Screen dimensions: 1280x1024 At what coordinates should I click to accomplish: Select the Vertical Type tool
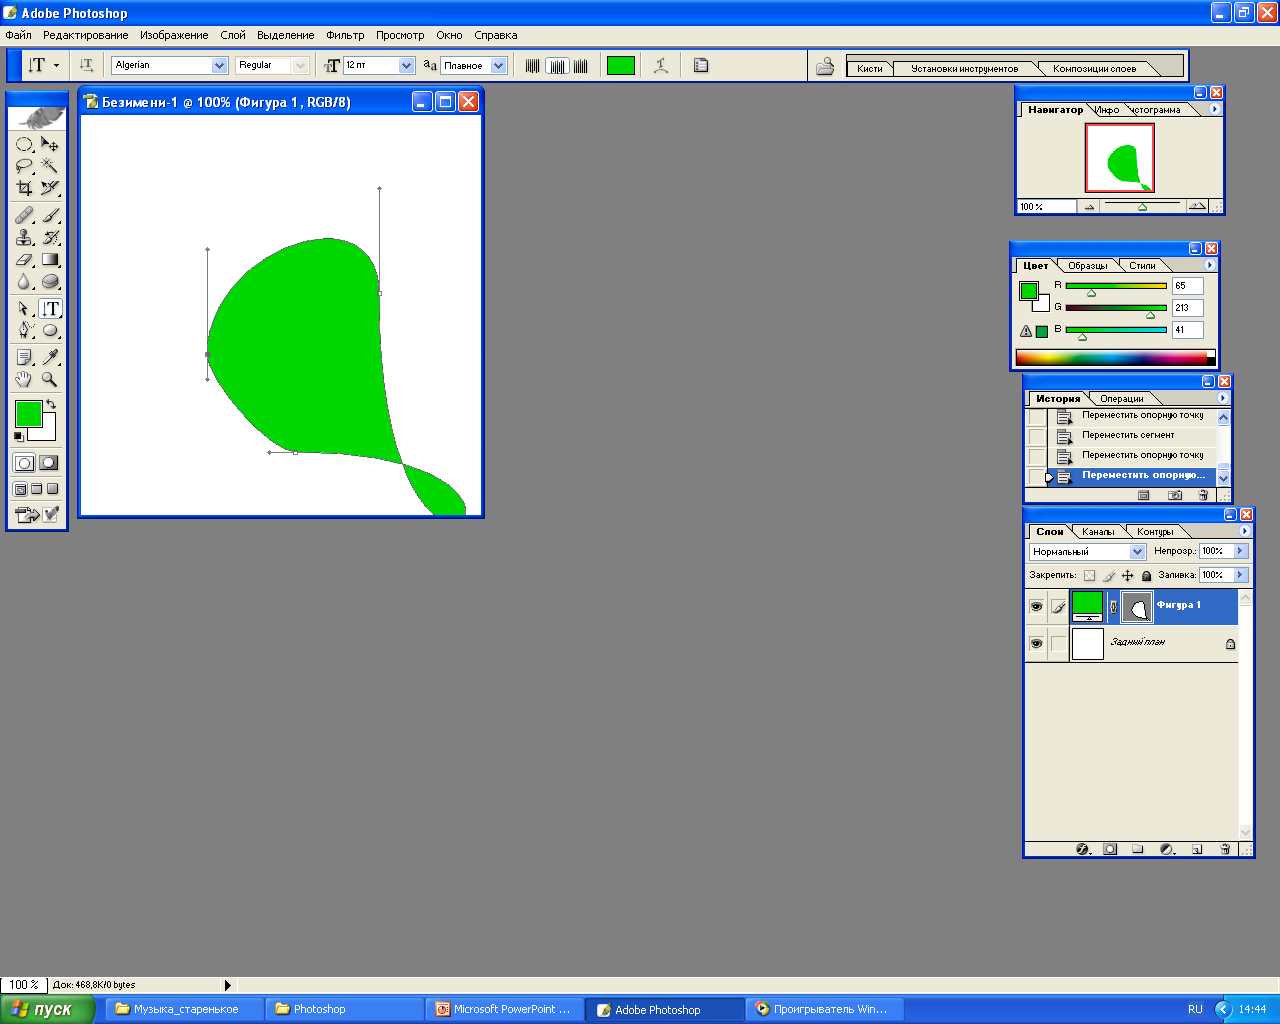tap(50, 309)
